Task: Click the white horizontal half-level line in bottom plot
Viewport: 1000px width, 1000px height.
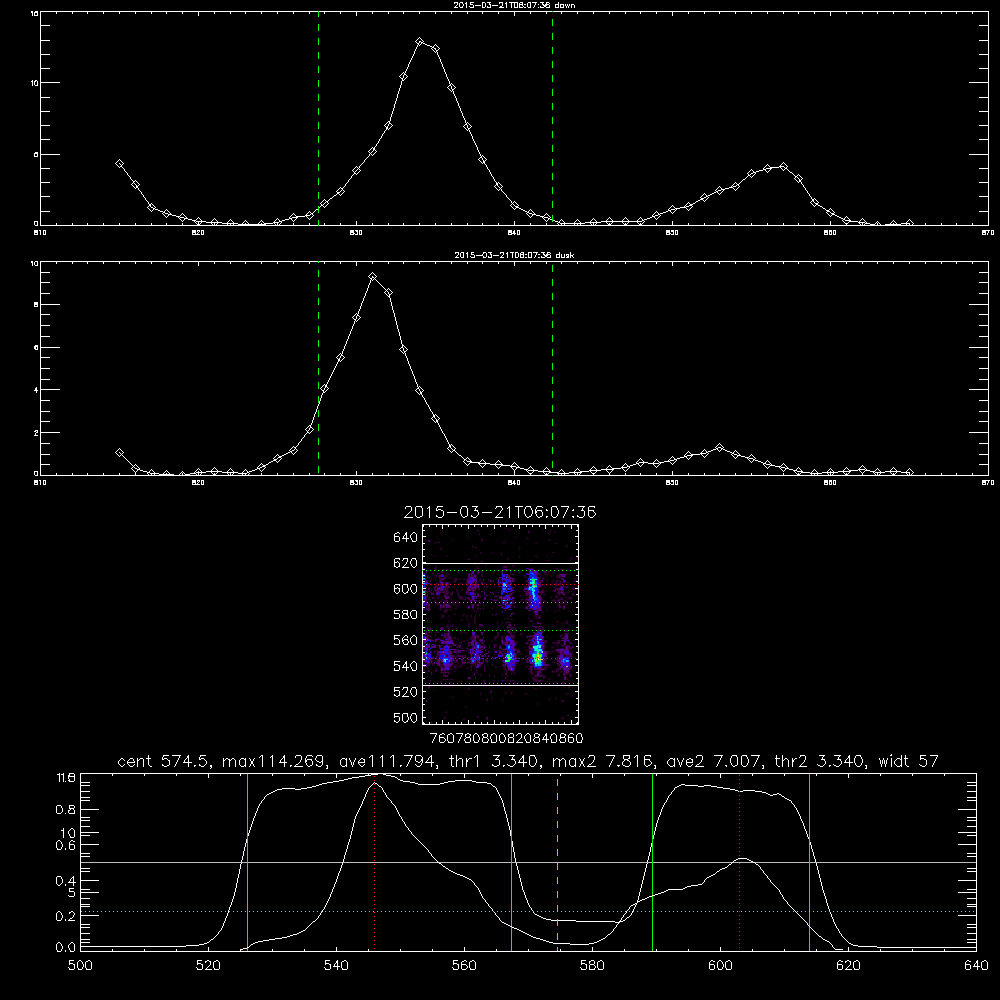Action: [528, 862]
